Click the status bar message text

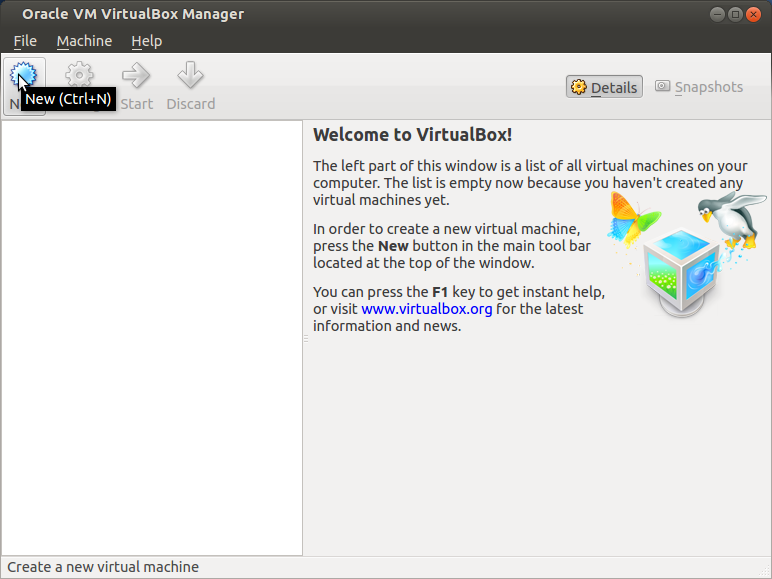tap(103, 567)
